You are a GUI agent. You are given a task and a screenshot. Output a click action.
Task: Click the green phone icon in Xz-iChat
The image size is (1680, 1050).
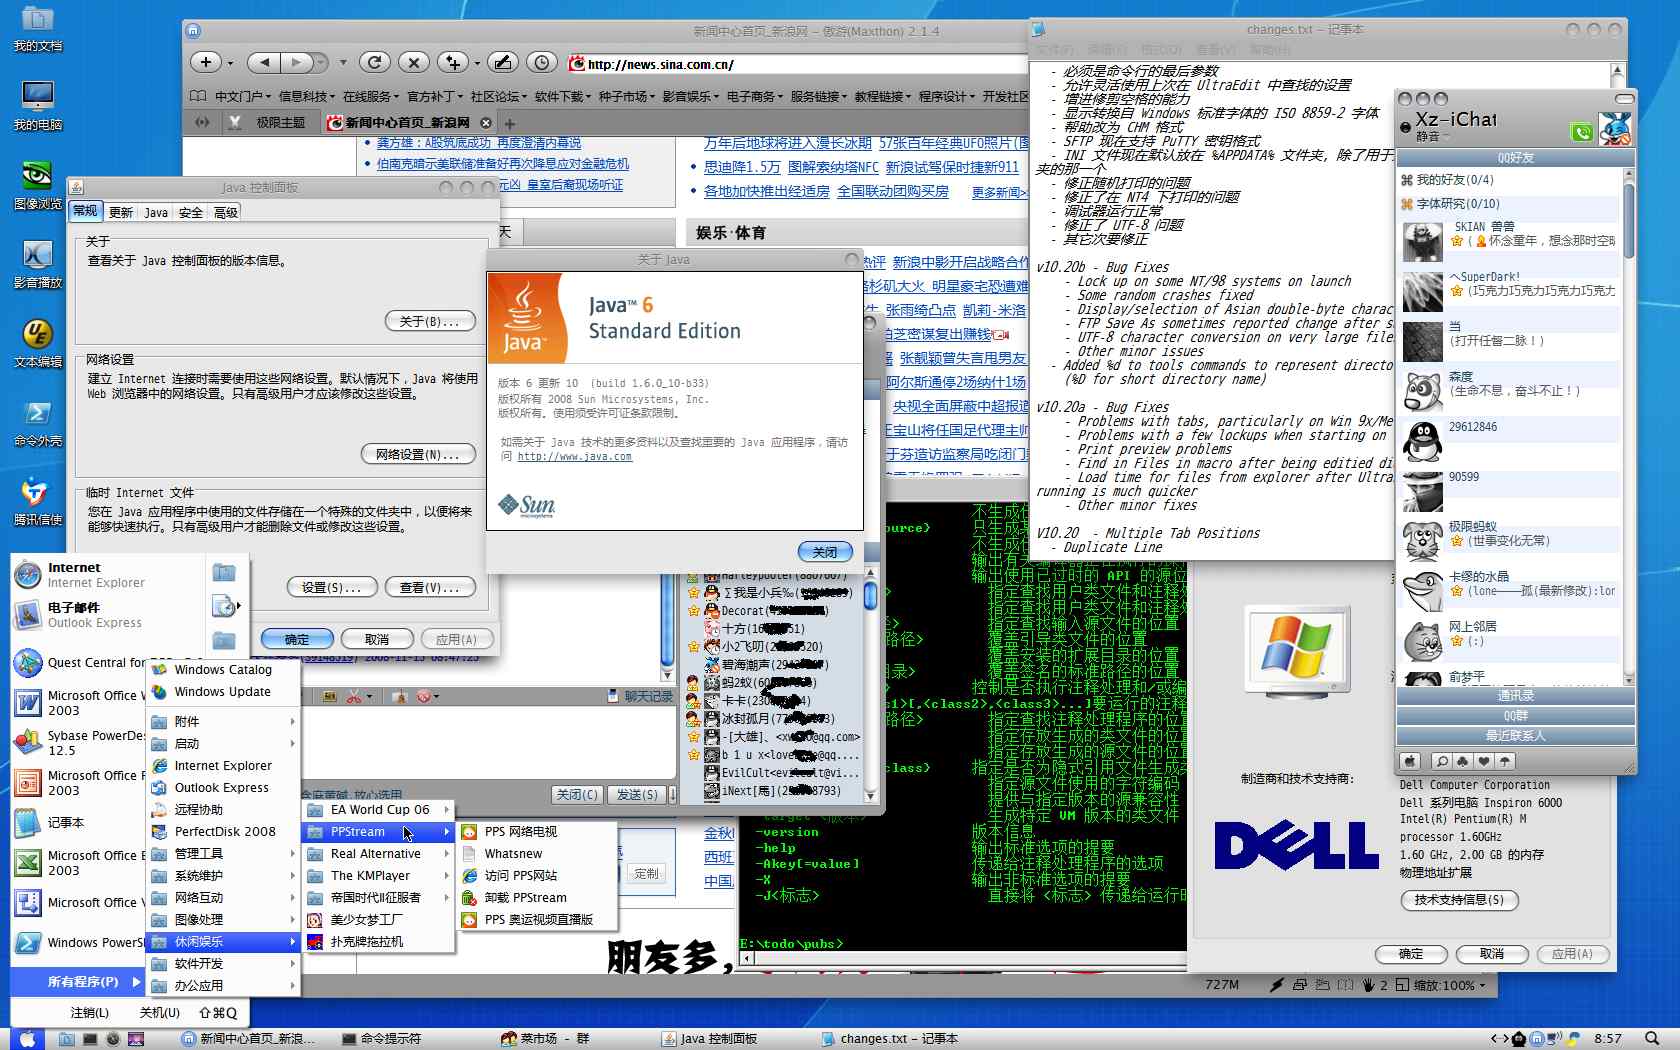(1581, 131)
